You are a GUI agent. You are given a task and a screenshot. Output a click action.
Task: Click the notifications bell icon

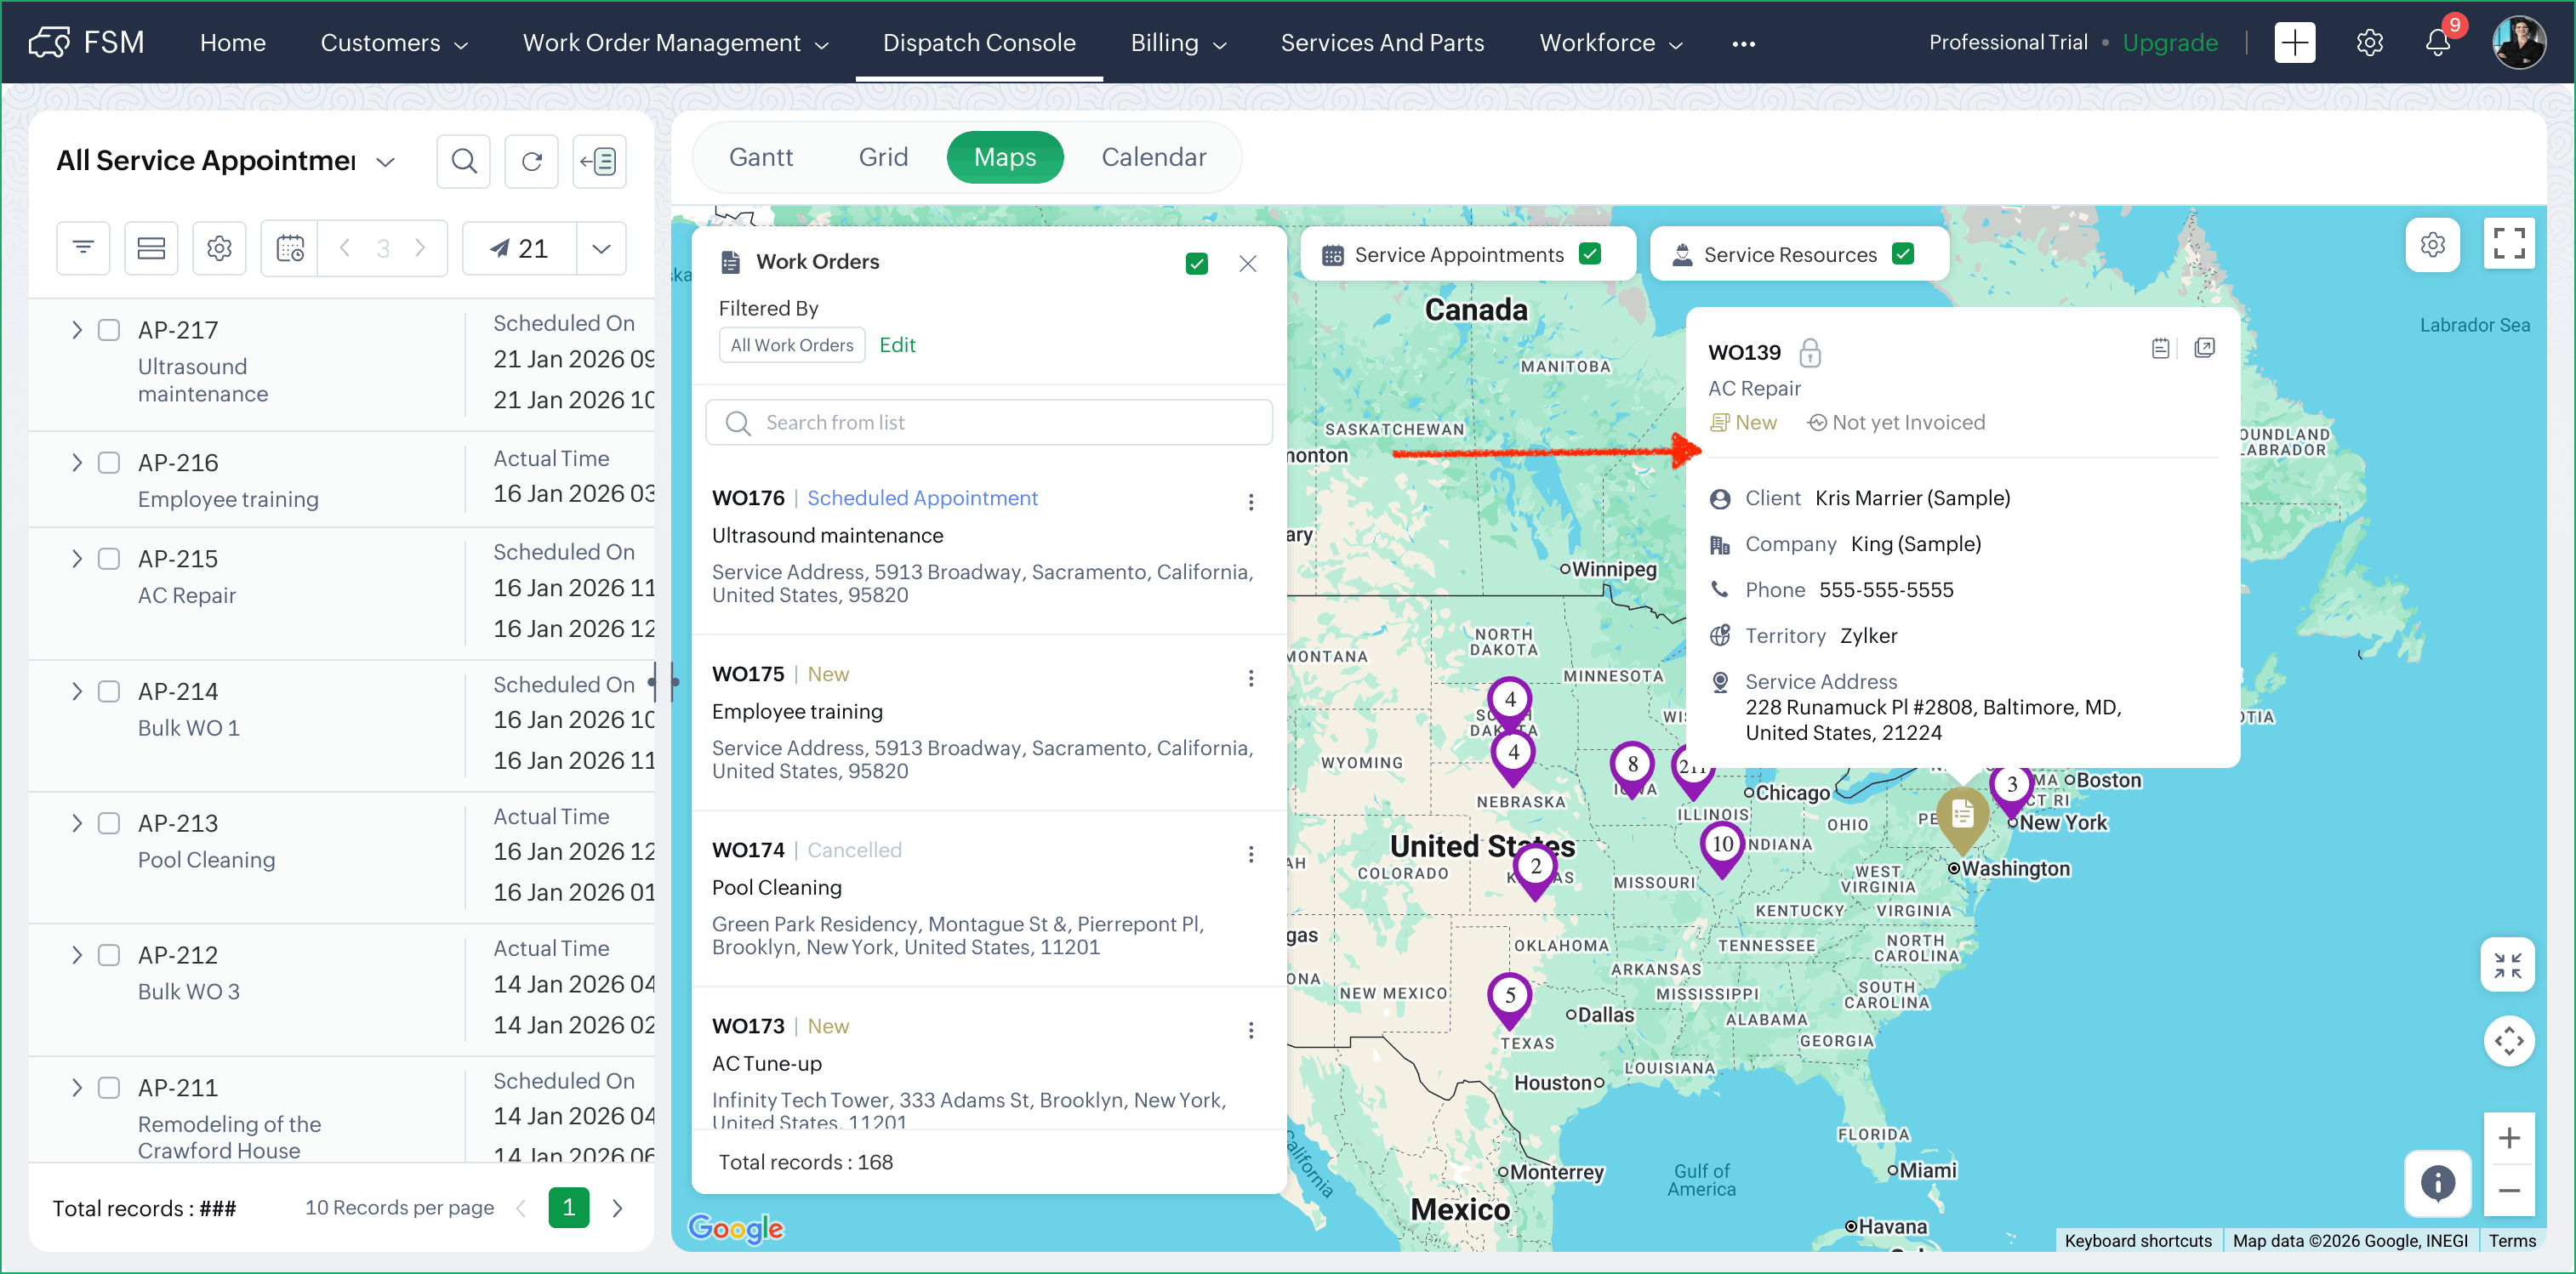pos(2437,43)
